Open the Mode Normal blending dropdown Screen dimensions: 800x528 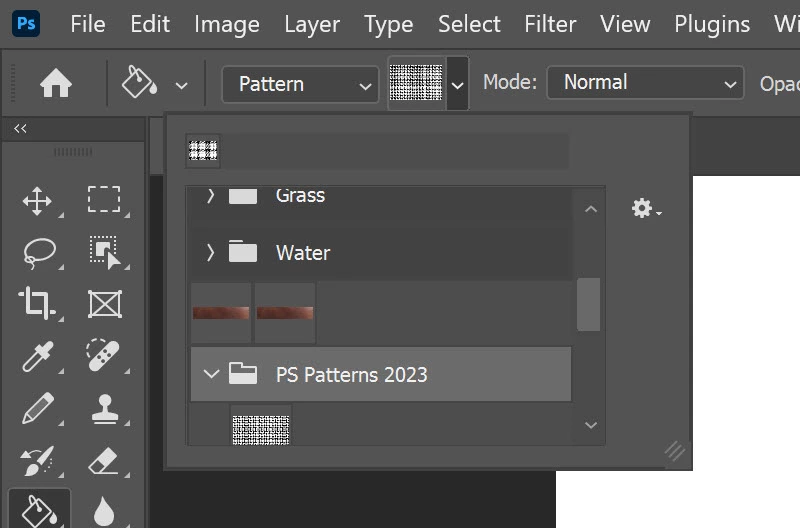click(645, 82)
